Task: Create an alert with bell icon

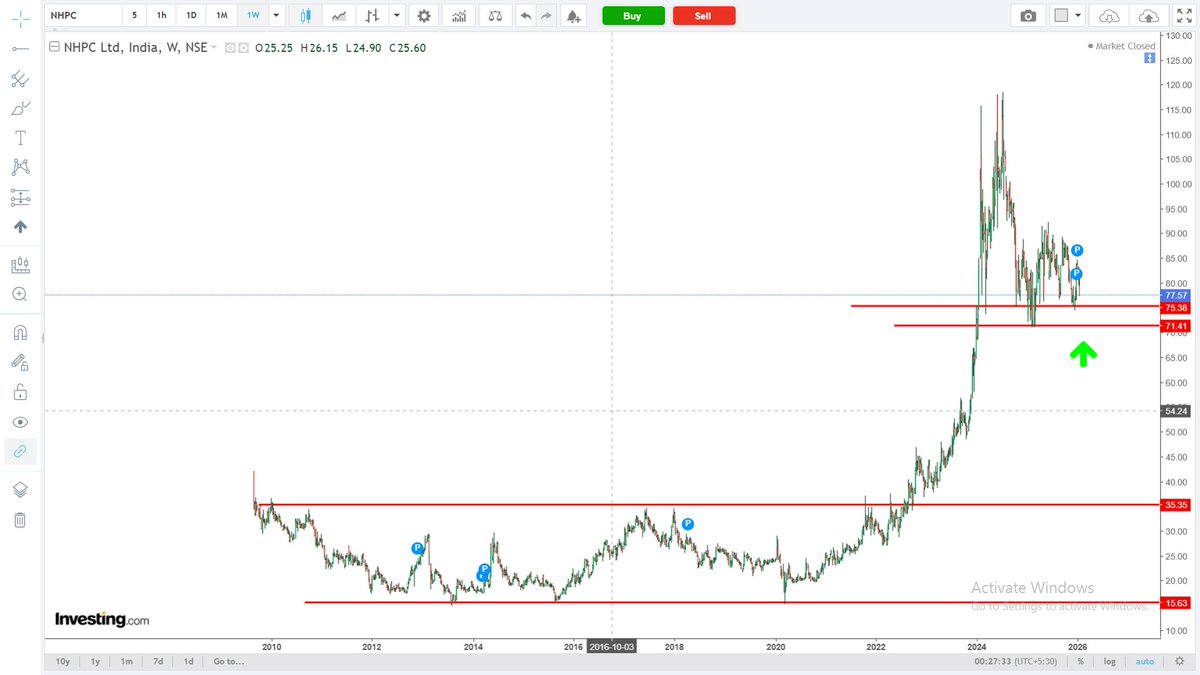Action: pos(573,16)
